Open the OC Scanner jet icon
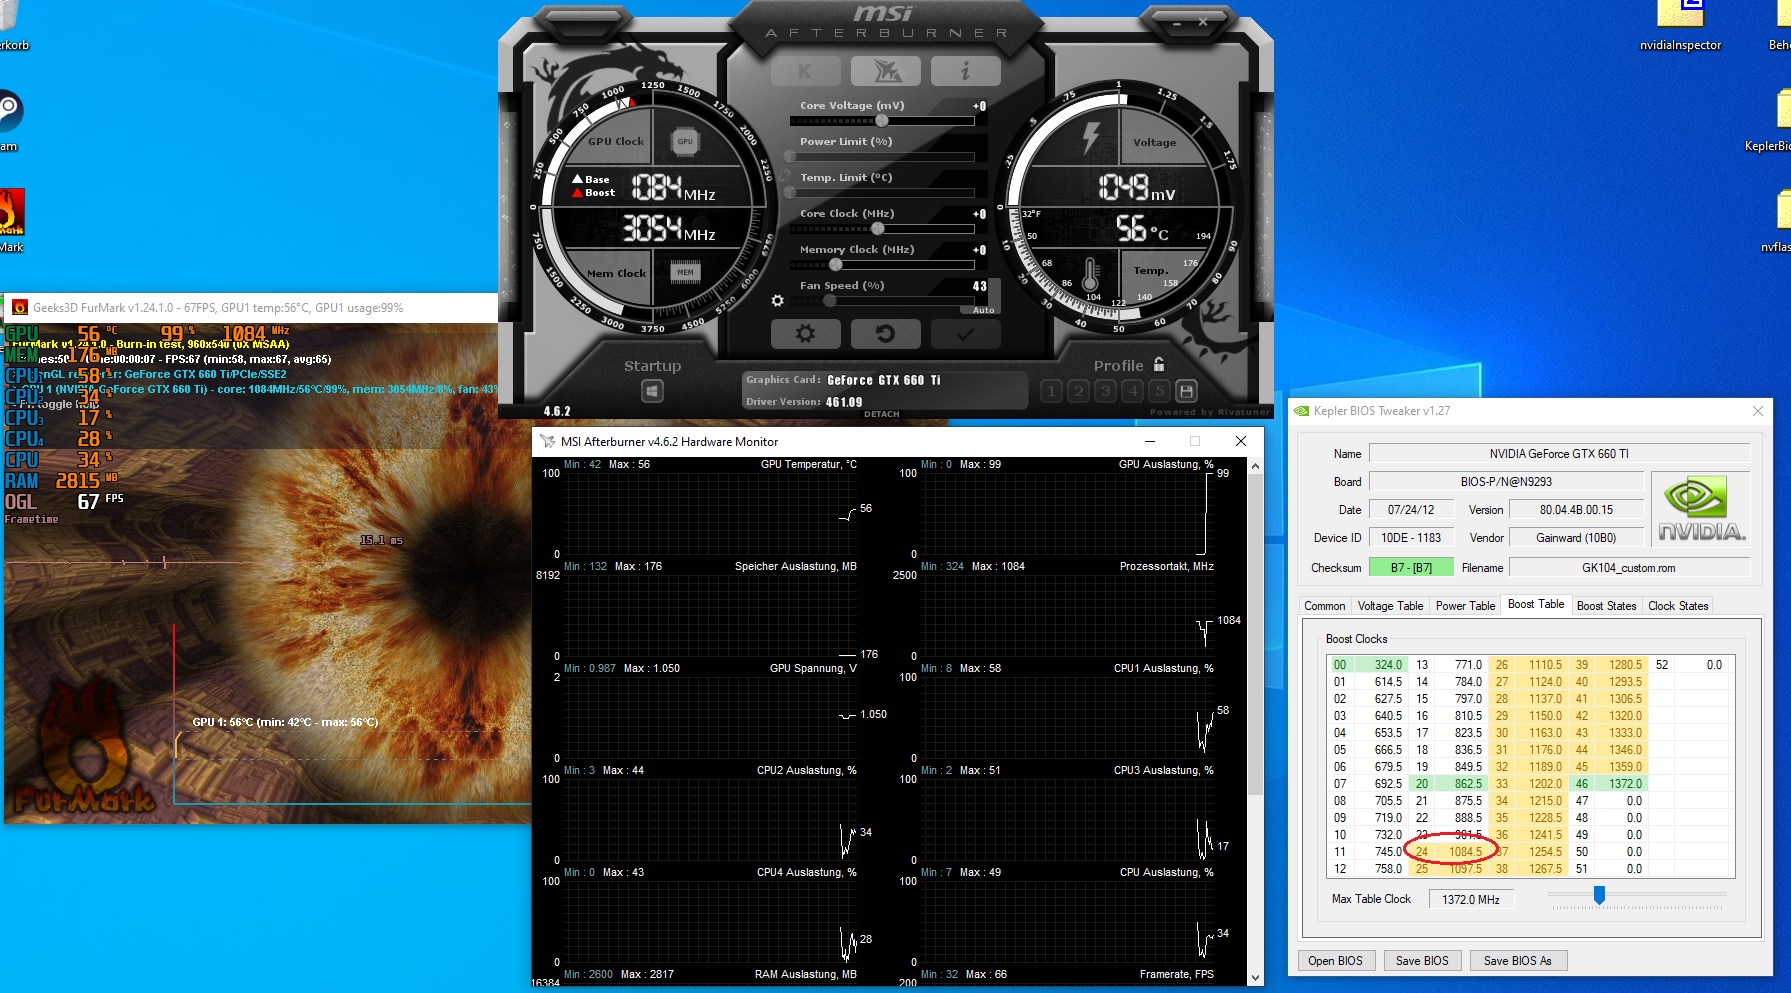Viewport: 1791px width, 993px height. 885,71
